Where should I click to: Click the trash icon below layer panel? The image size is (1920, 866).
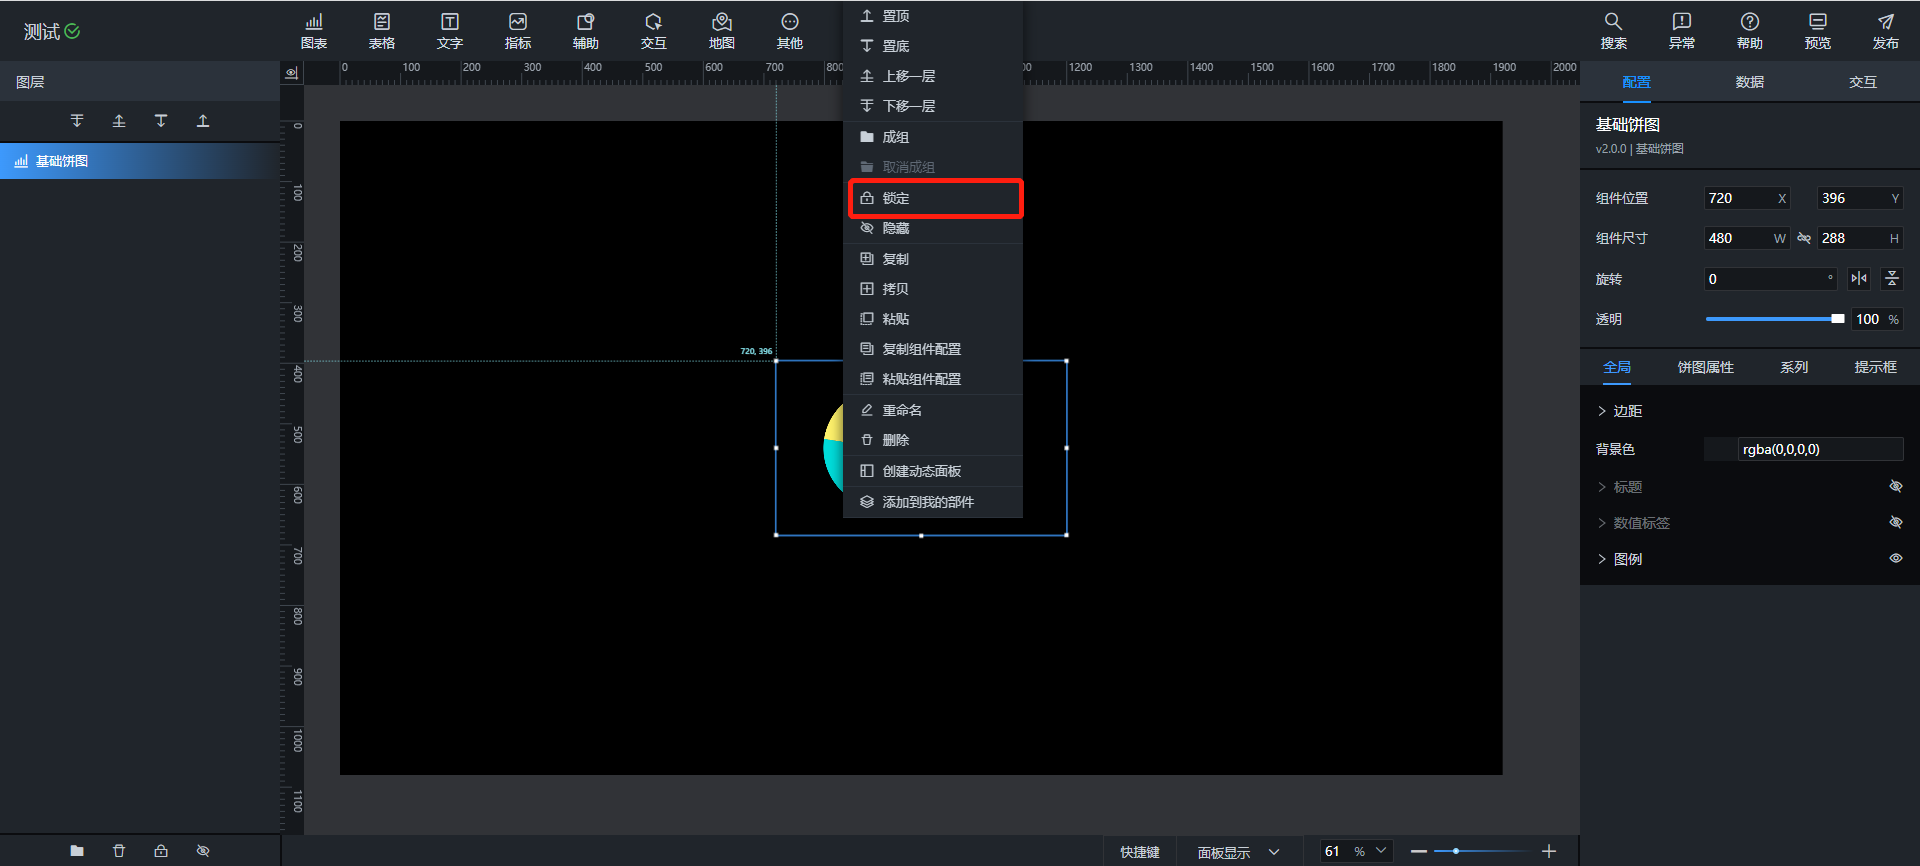click(x=119, y=851)
